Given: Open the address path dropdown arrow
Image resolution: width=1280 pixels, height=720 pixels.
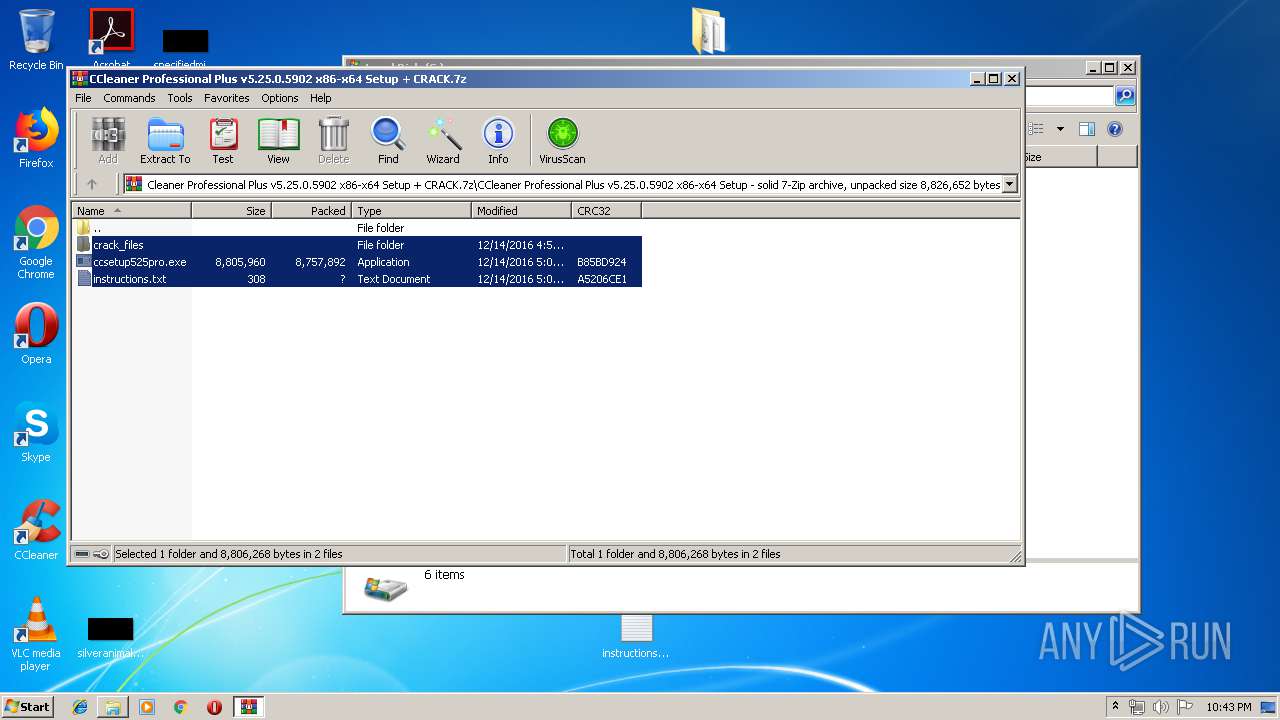Looking at the screenshot, I should click(1009, 184).
